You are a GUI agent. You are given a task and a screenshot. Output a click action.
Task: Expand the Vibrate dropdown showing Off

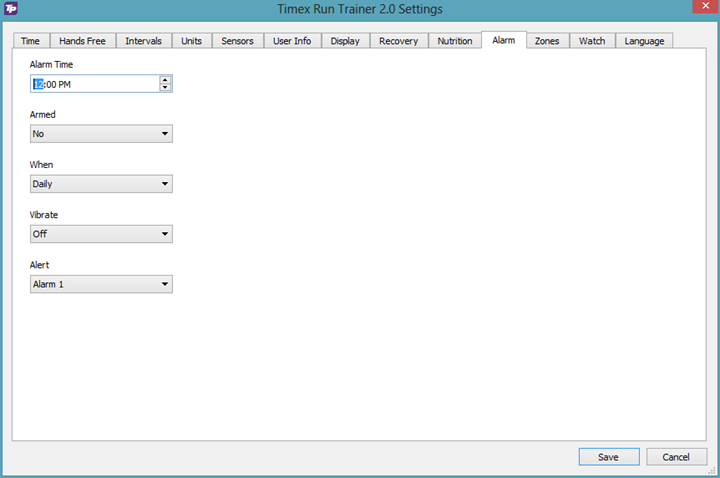click(101, 234)
